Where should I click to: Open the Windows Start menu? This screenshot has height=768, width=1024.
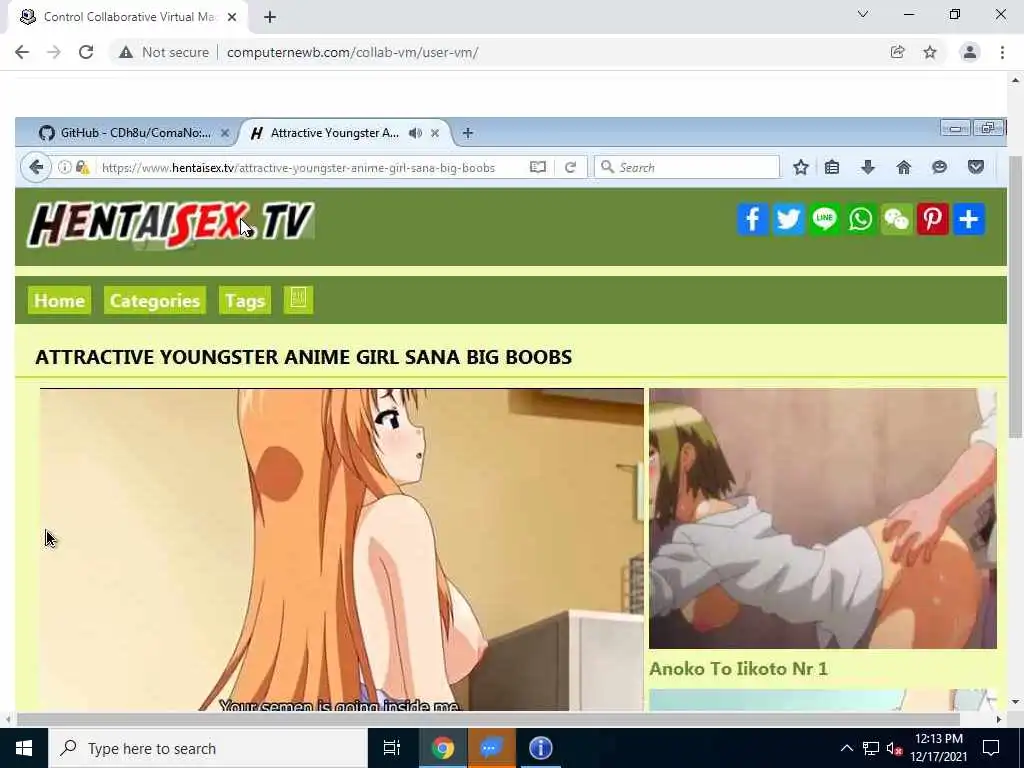coord(24,748)
